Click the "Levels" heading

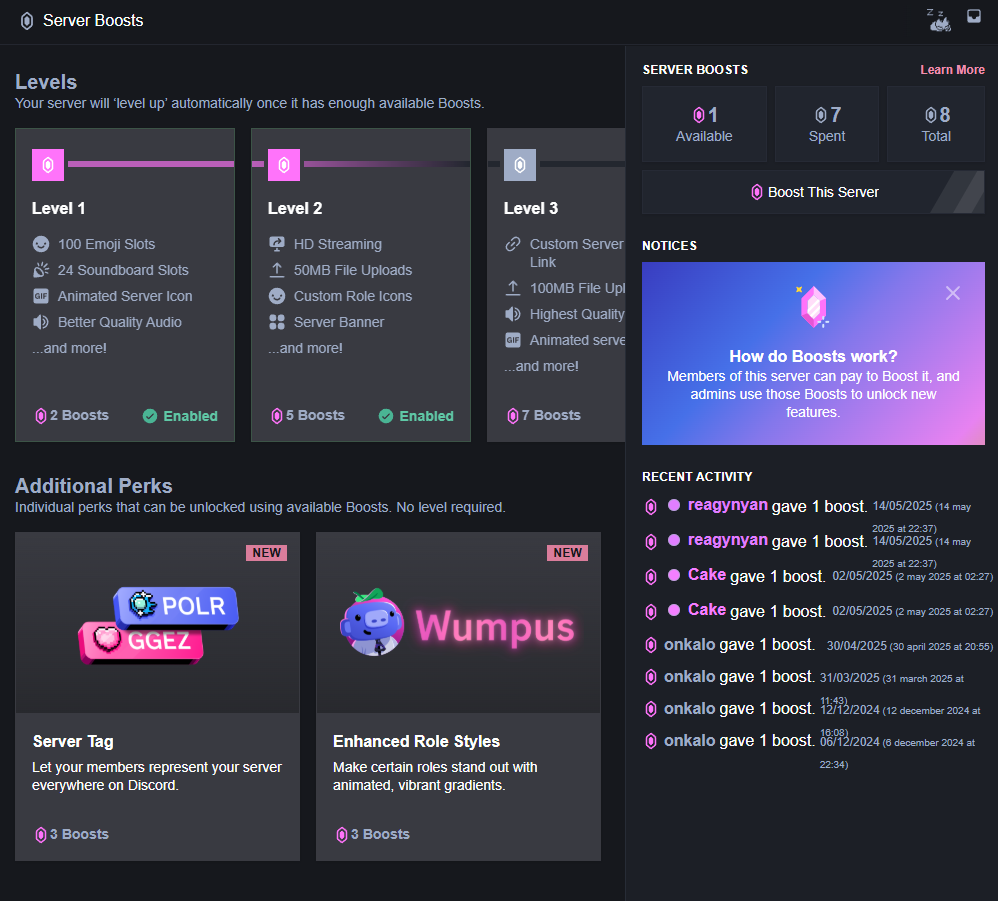(46, 82)
